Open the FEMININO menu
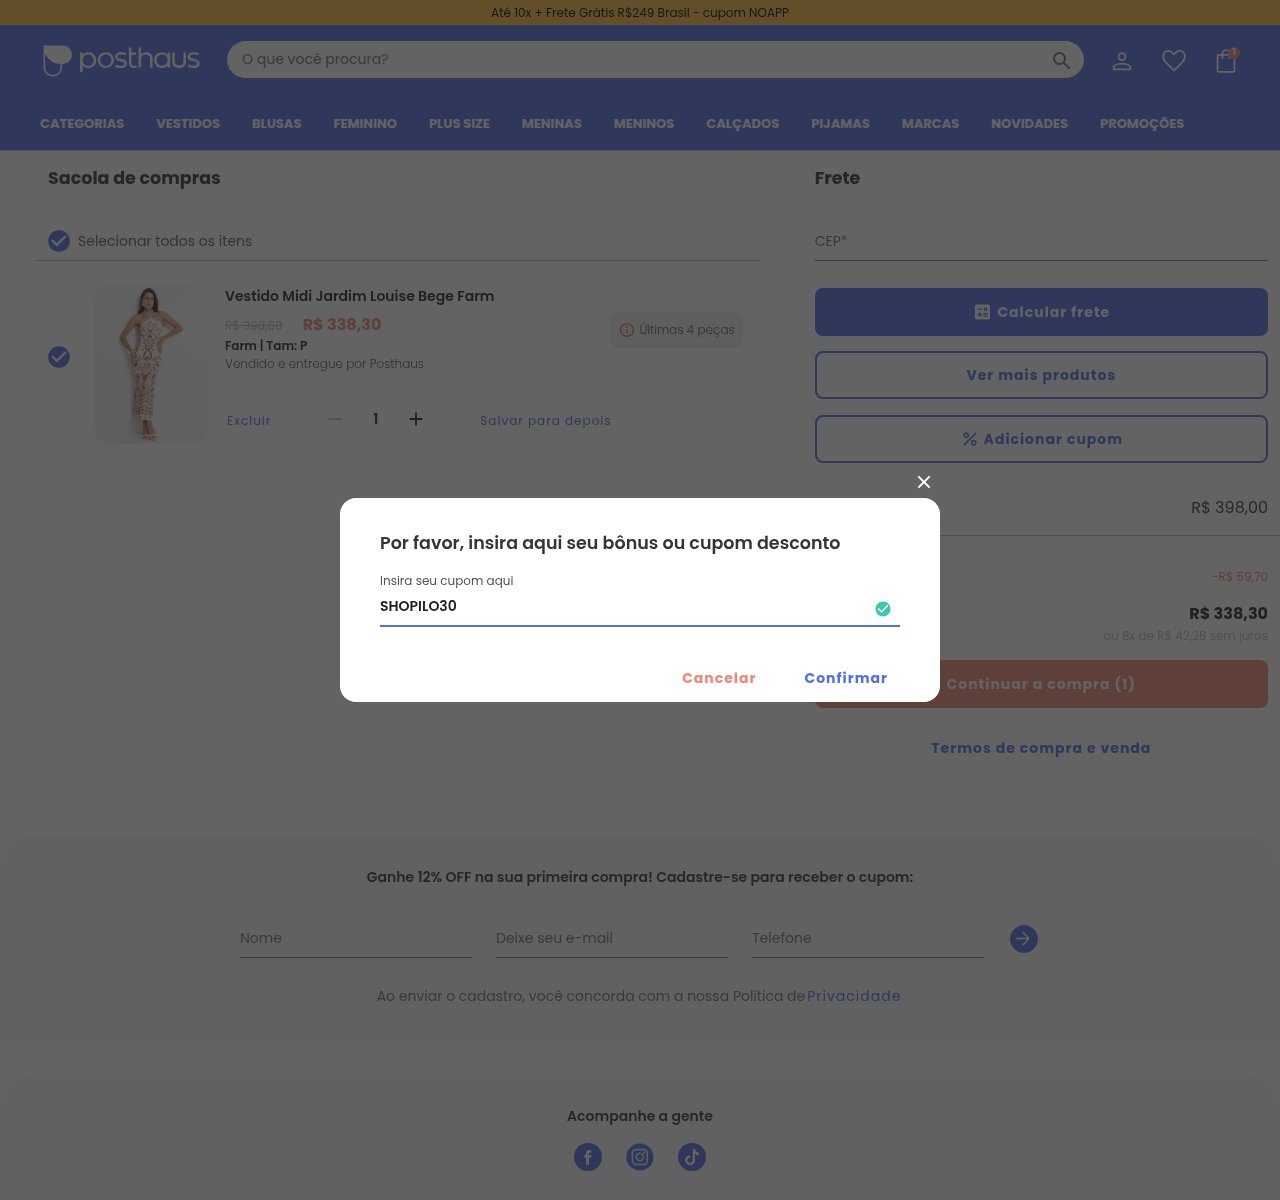 [365, 124]
